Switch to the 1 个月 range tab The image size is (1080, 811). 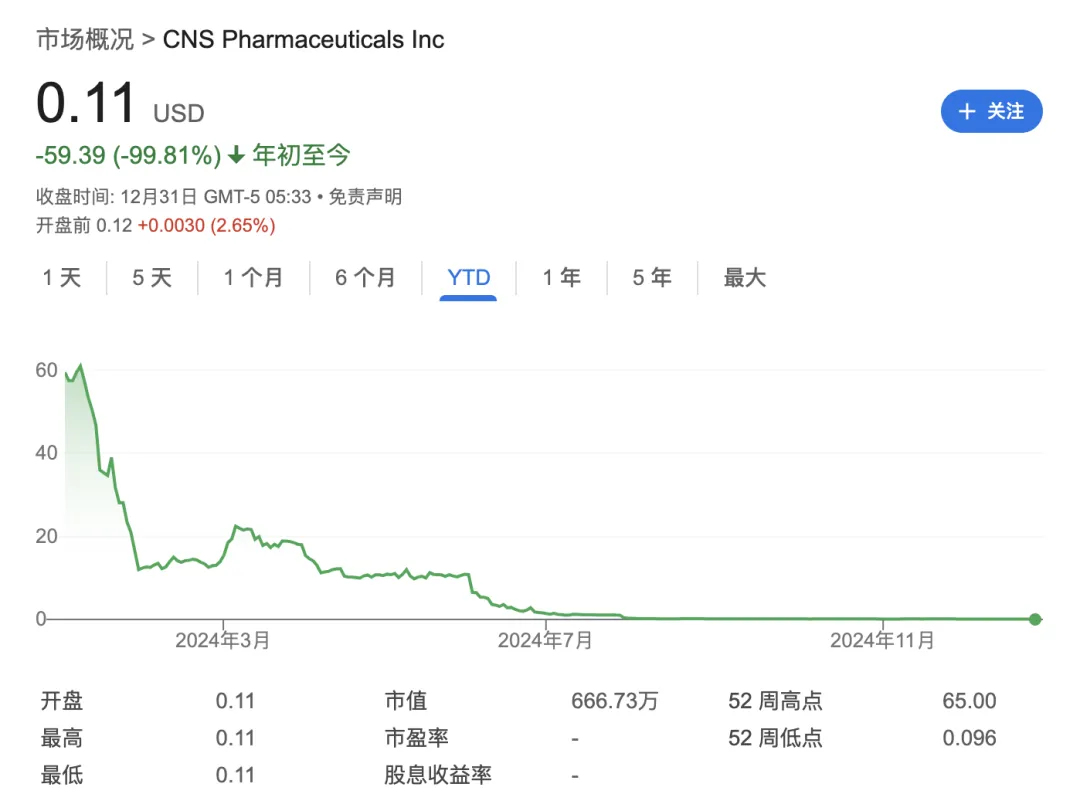click(253, 278)
